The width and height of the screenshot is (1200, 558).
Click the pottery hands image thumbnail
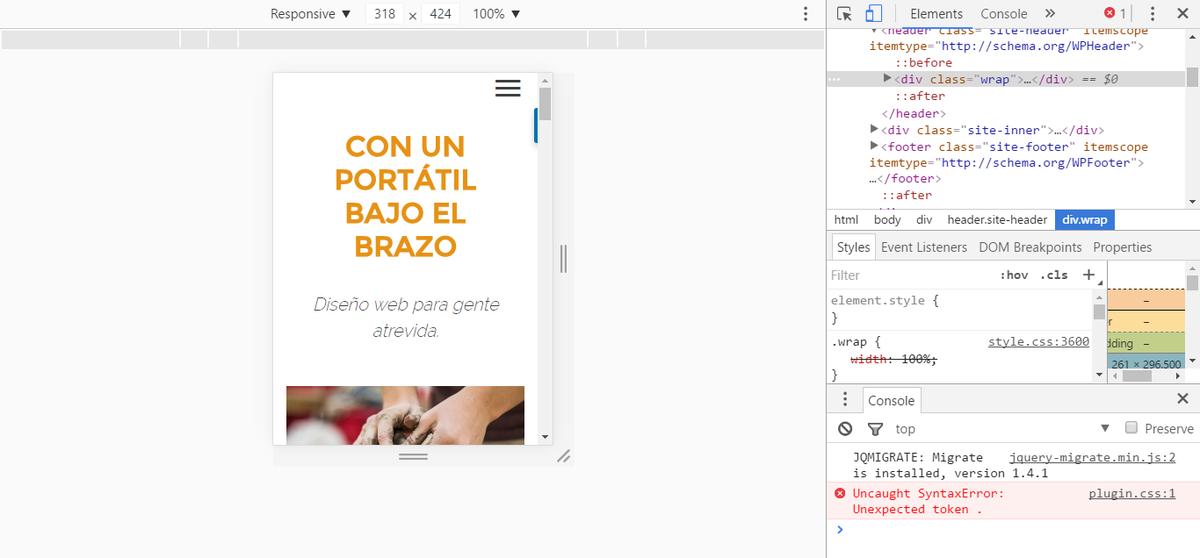[x=405, y=415]
